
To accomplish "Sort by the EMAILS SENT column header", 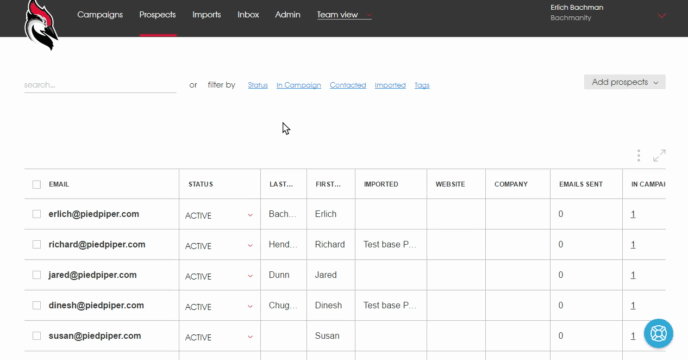I will click(x=580, y=184).
